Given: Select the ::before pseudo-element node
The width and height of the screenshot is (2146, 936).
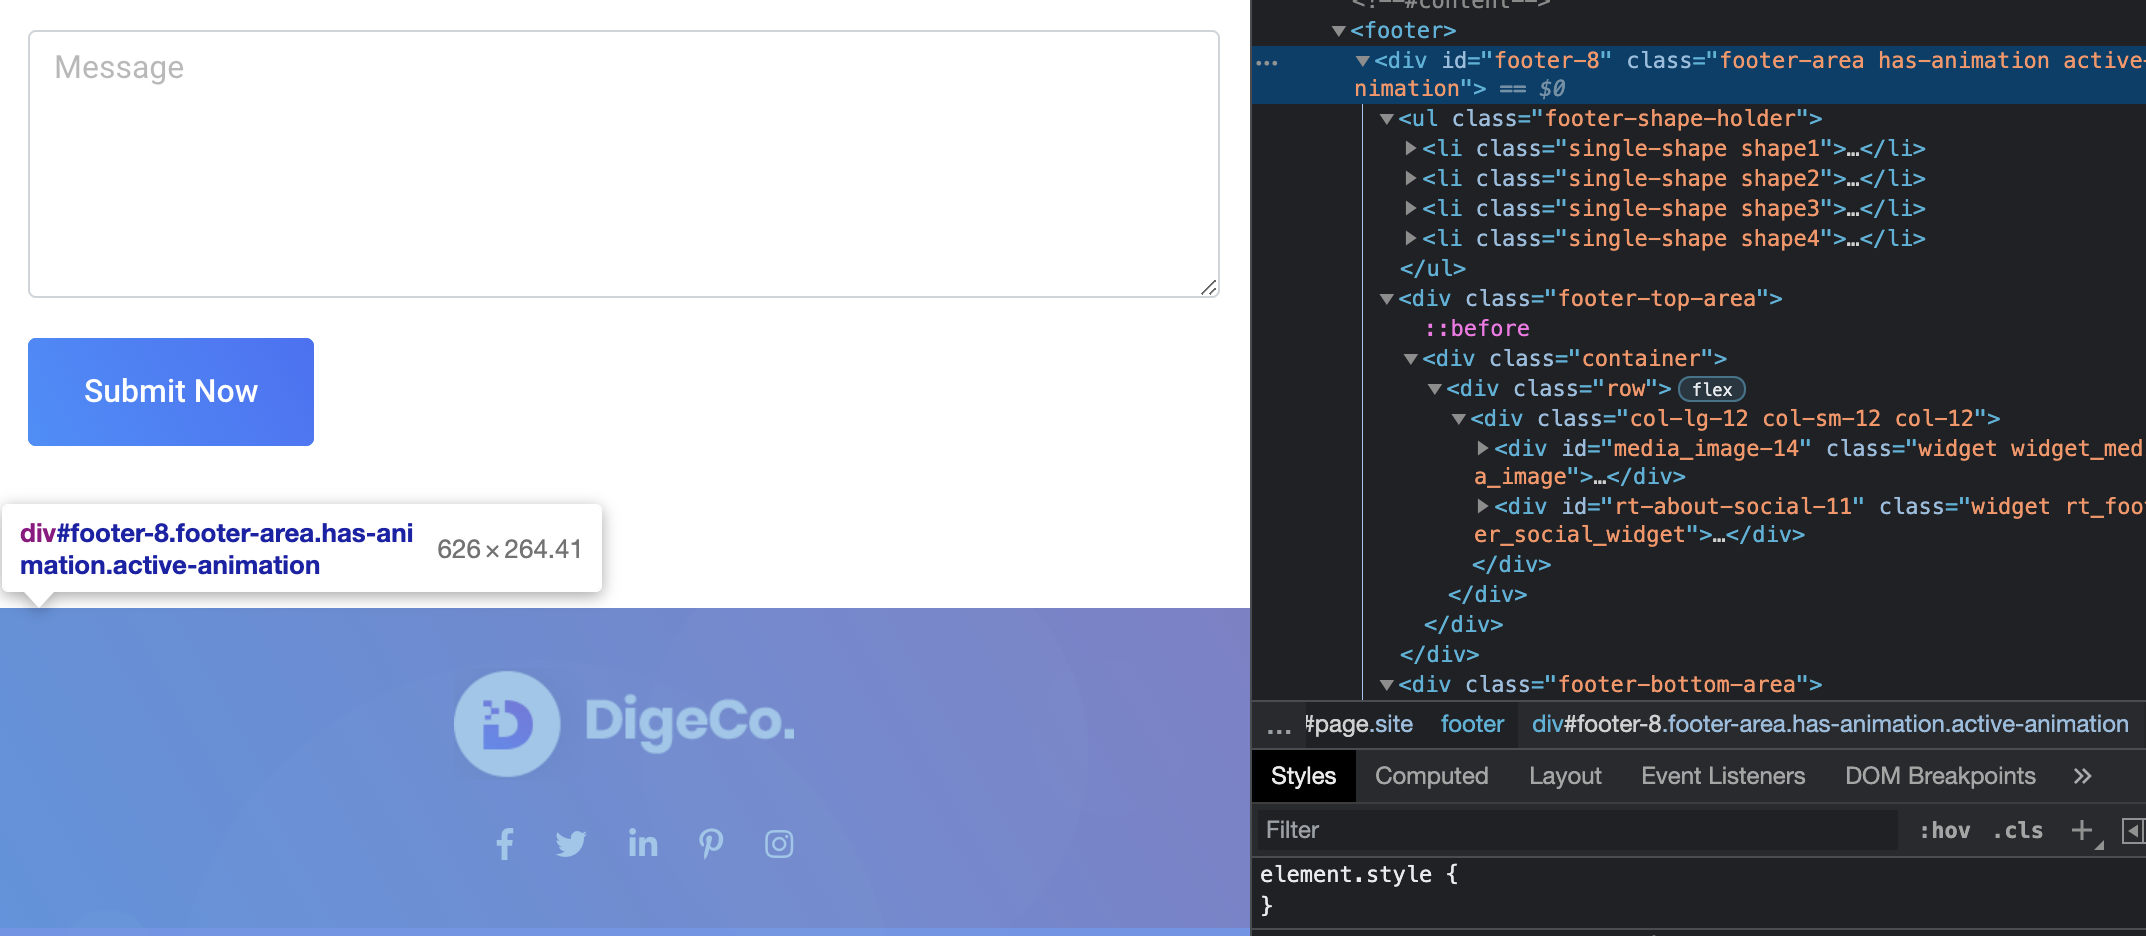Looking at the screenshot, I should tap(1477, 329).
